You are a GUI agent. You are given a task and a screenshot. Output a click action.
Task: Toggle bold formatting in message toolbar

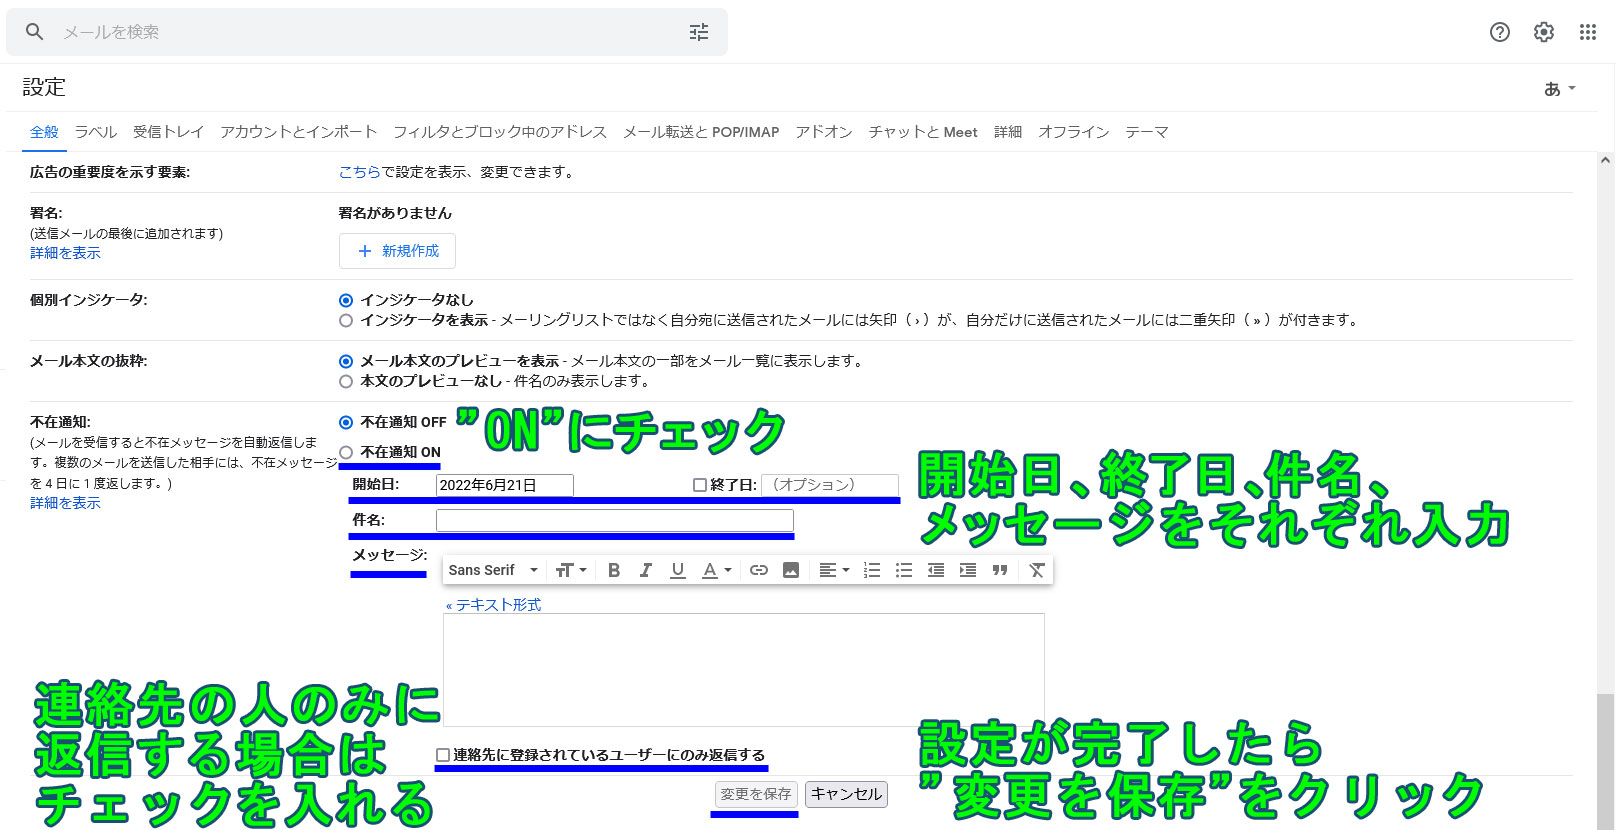point(614,570)
